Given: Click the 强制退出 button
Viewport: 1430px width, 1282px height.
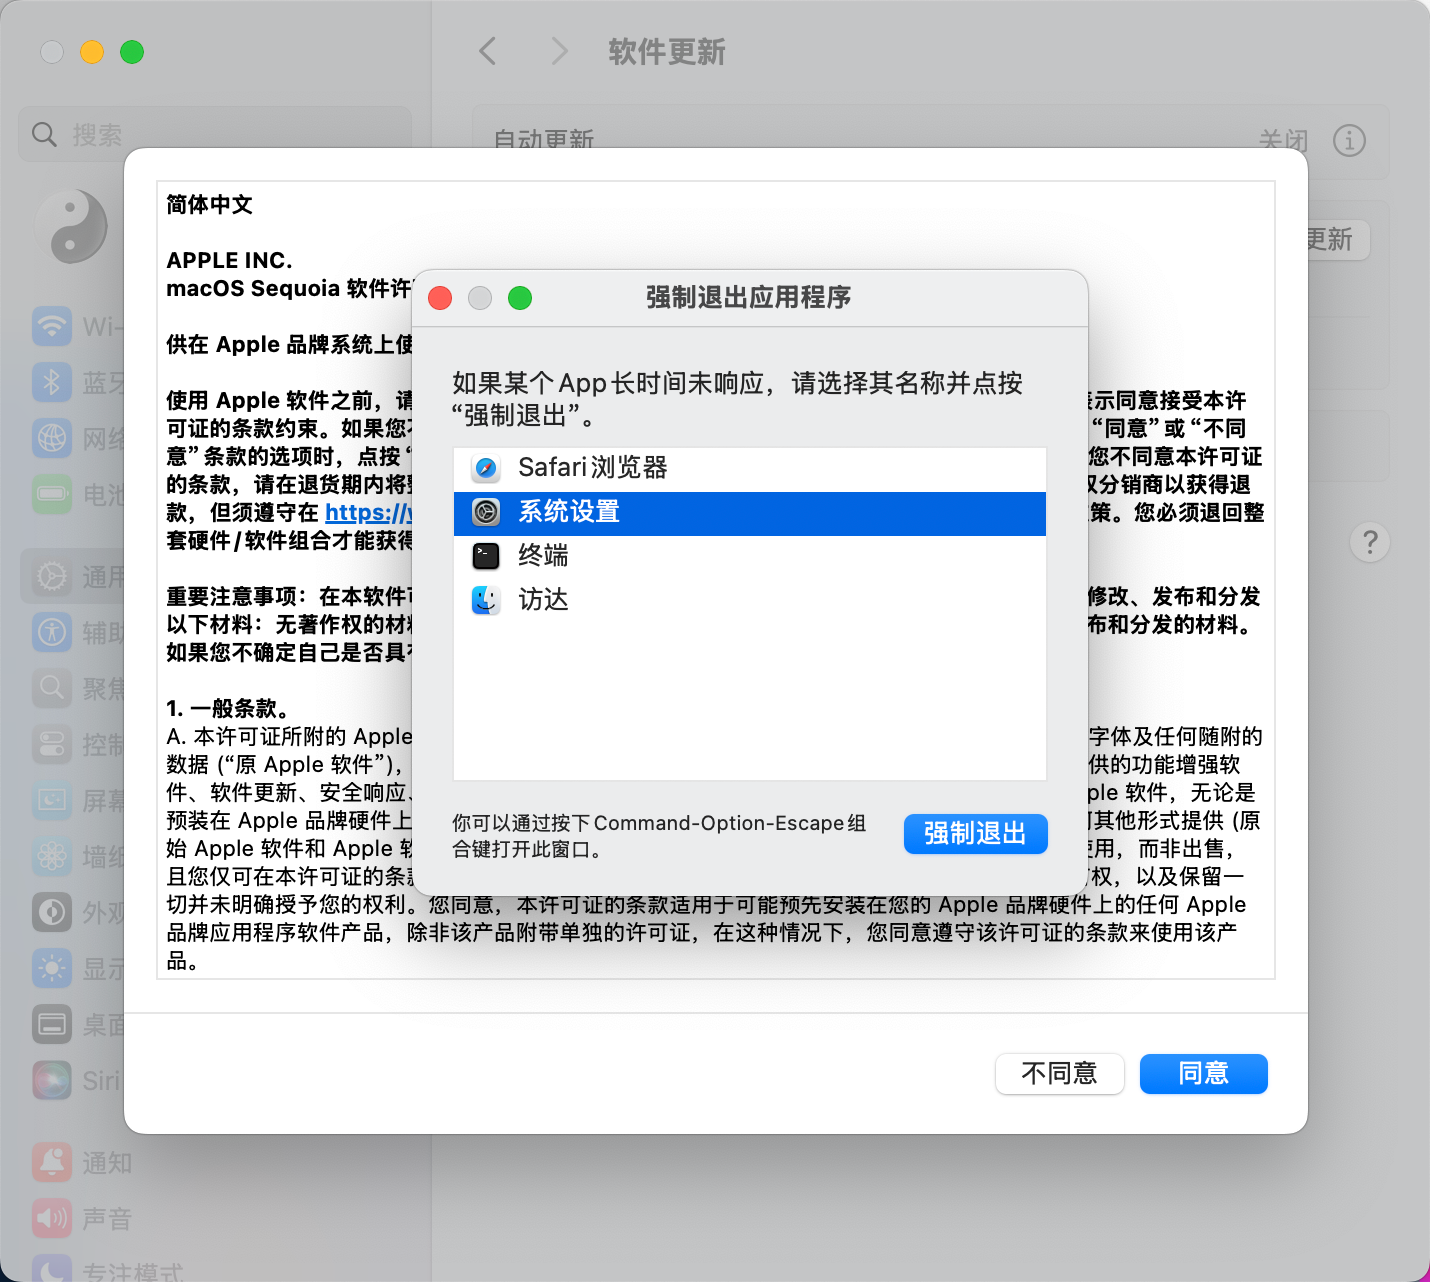Looking at the screenshot, I should (x=975, y=834).
